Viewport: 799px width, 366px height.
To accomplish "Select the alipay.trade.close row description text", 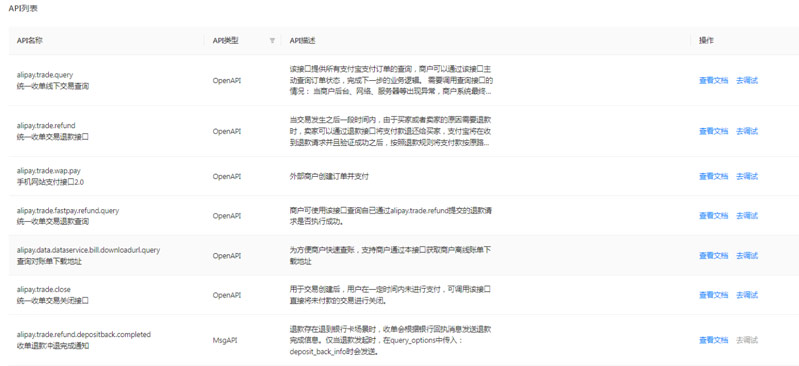I will pyautogui.click(x=390, y=295).
